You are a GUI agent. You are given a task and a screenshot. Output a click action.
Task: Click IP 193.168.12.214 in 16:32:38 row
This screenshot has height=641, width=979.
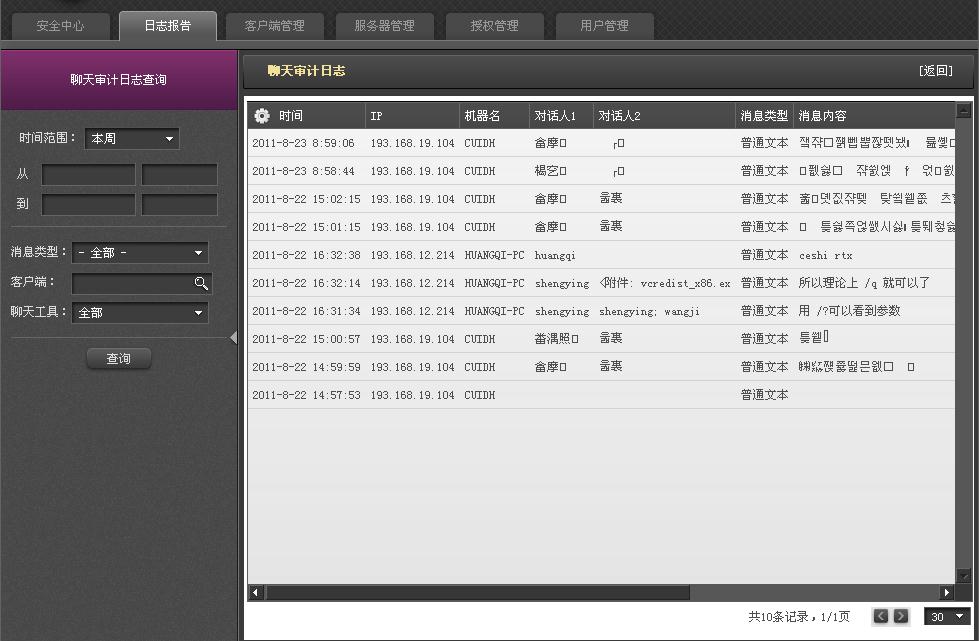click(412, 255)
